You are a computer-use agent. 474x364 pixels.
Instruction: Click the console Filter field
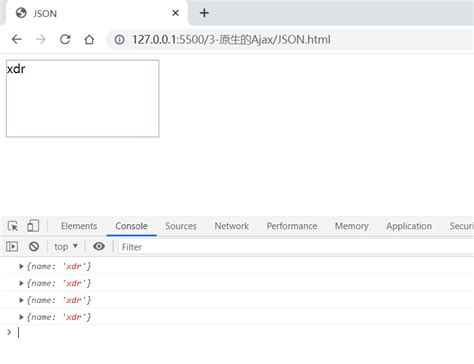[x=295, y=247]
